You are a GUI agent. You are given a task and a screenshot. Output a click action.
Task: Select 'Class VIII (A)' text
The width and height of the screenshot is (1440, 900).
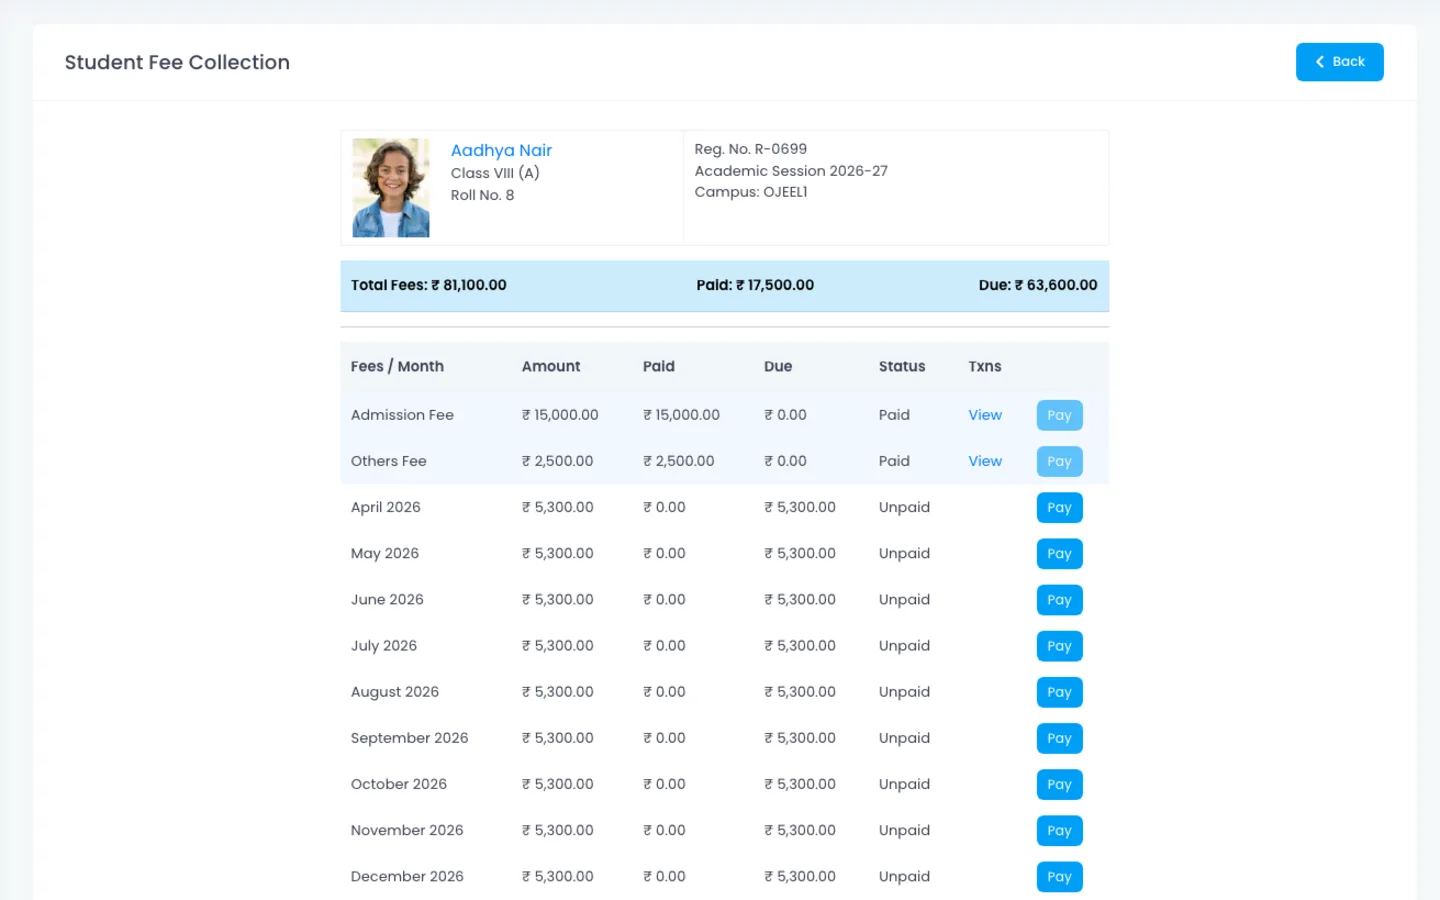point(495,173)
